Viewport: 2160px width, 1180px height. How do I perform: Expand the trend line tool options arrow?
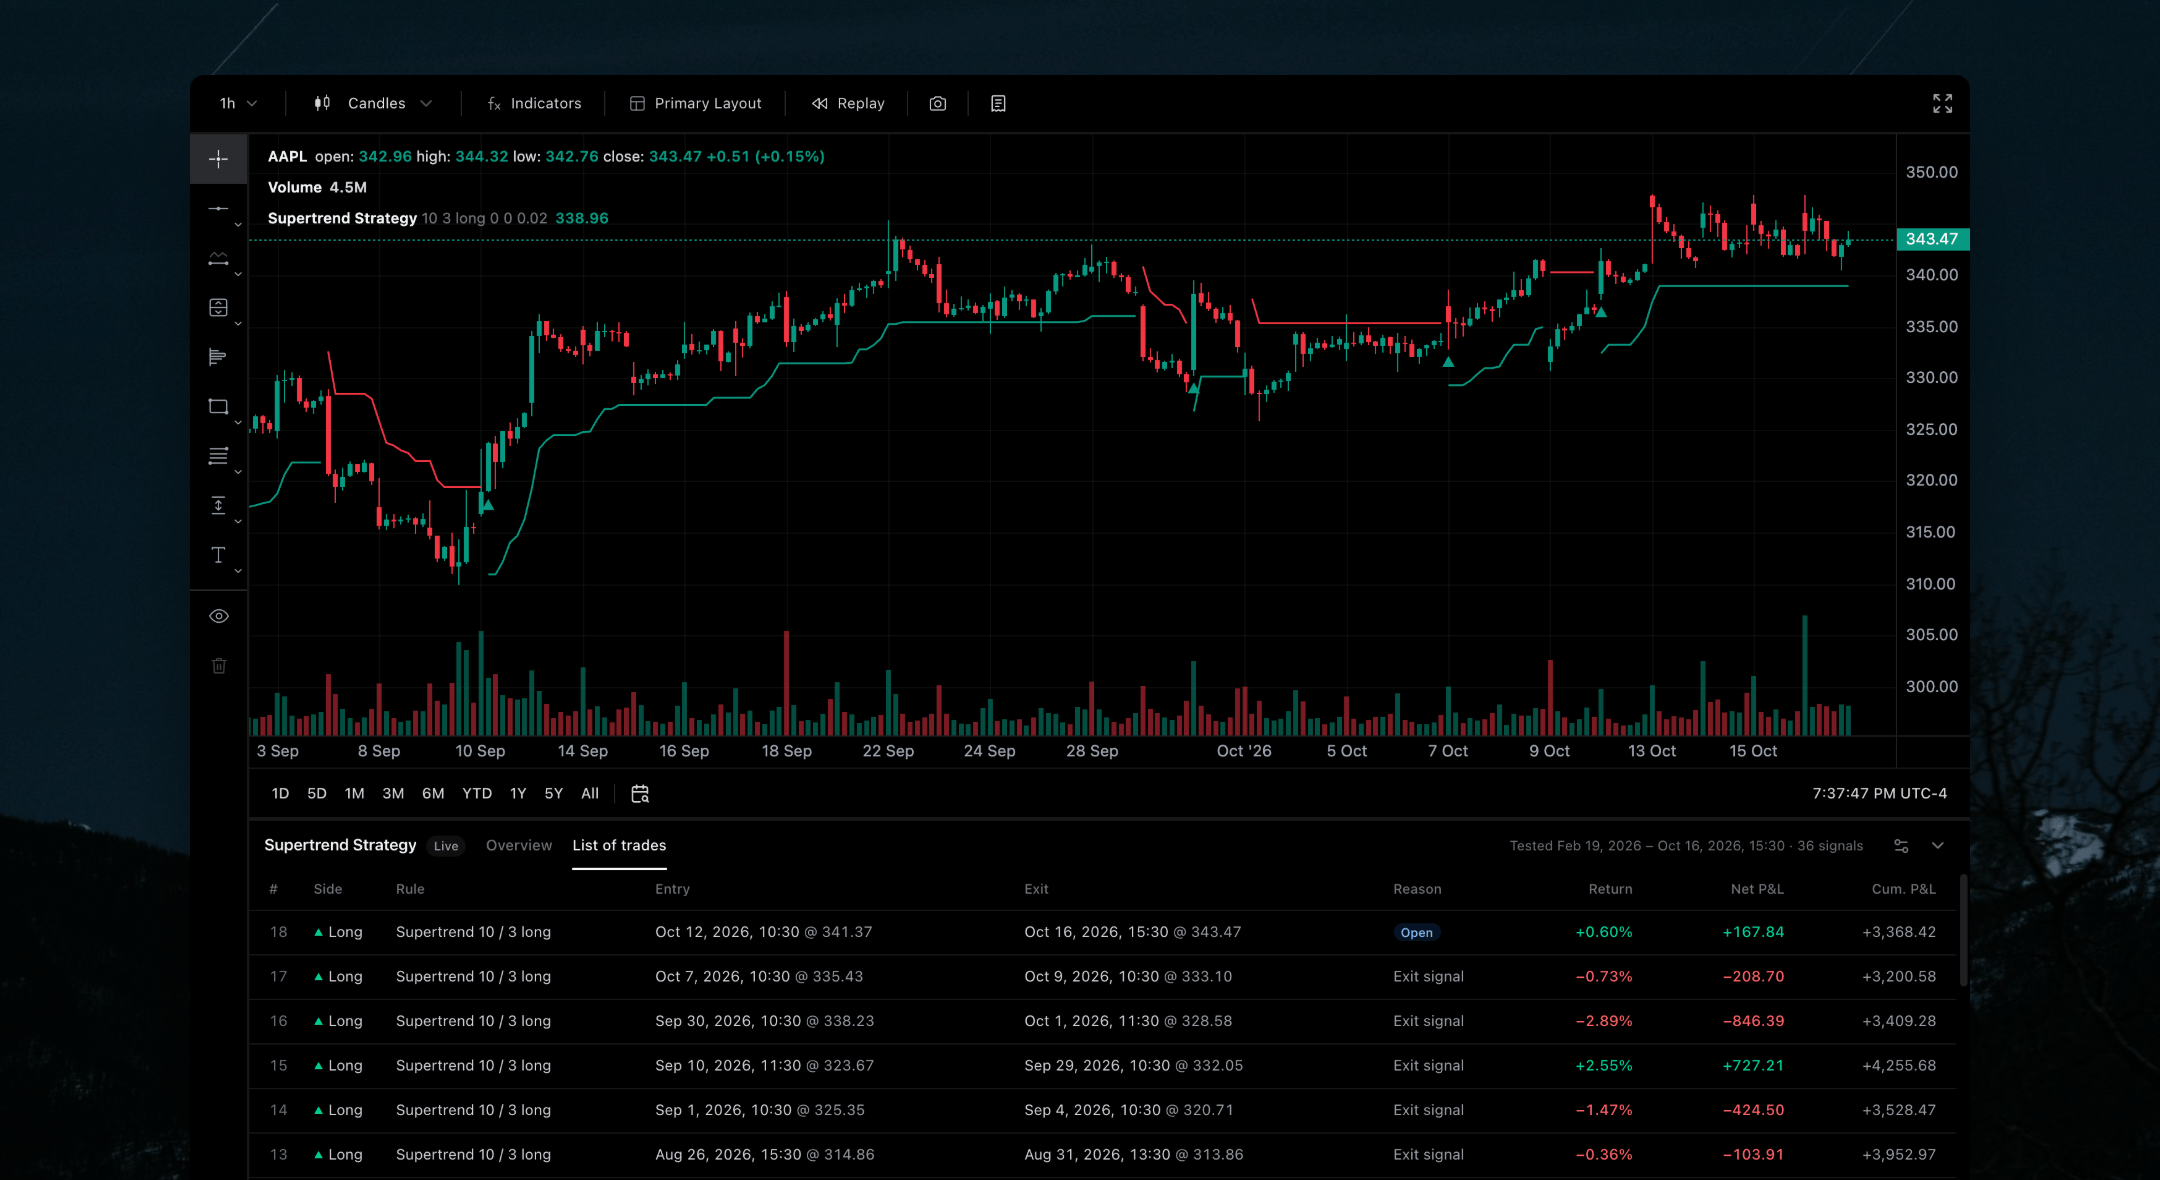(x=238, y=225)
